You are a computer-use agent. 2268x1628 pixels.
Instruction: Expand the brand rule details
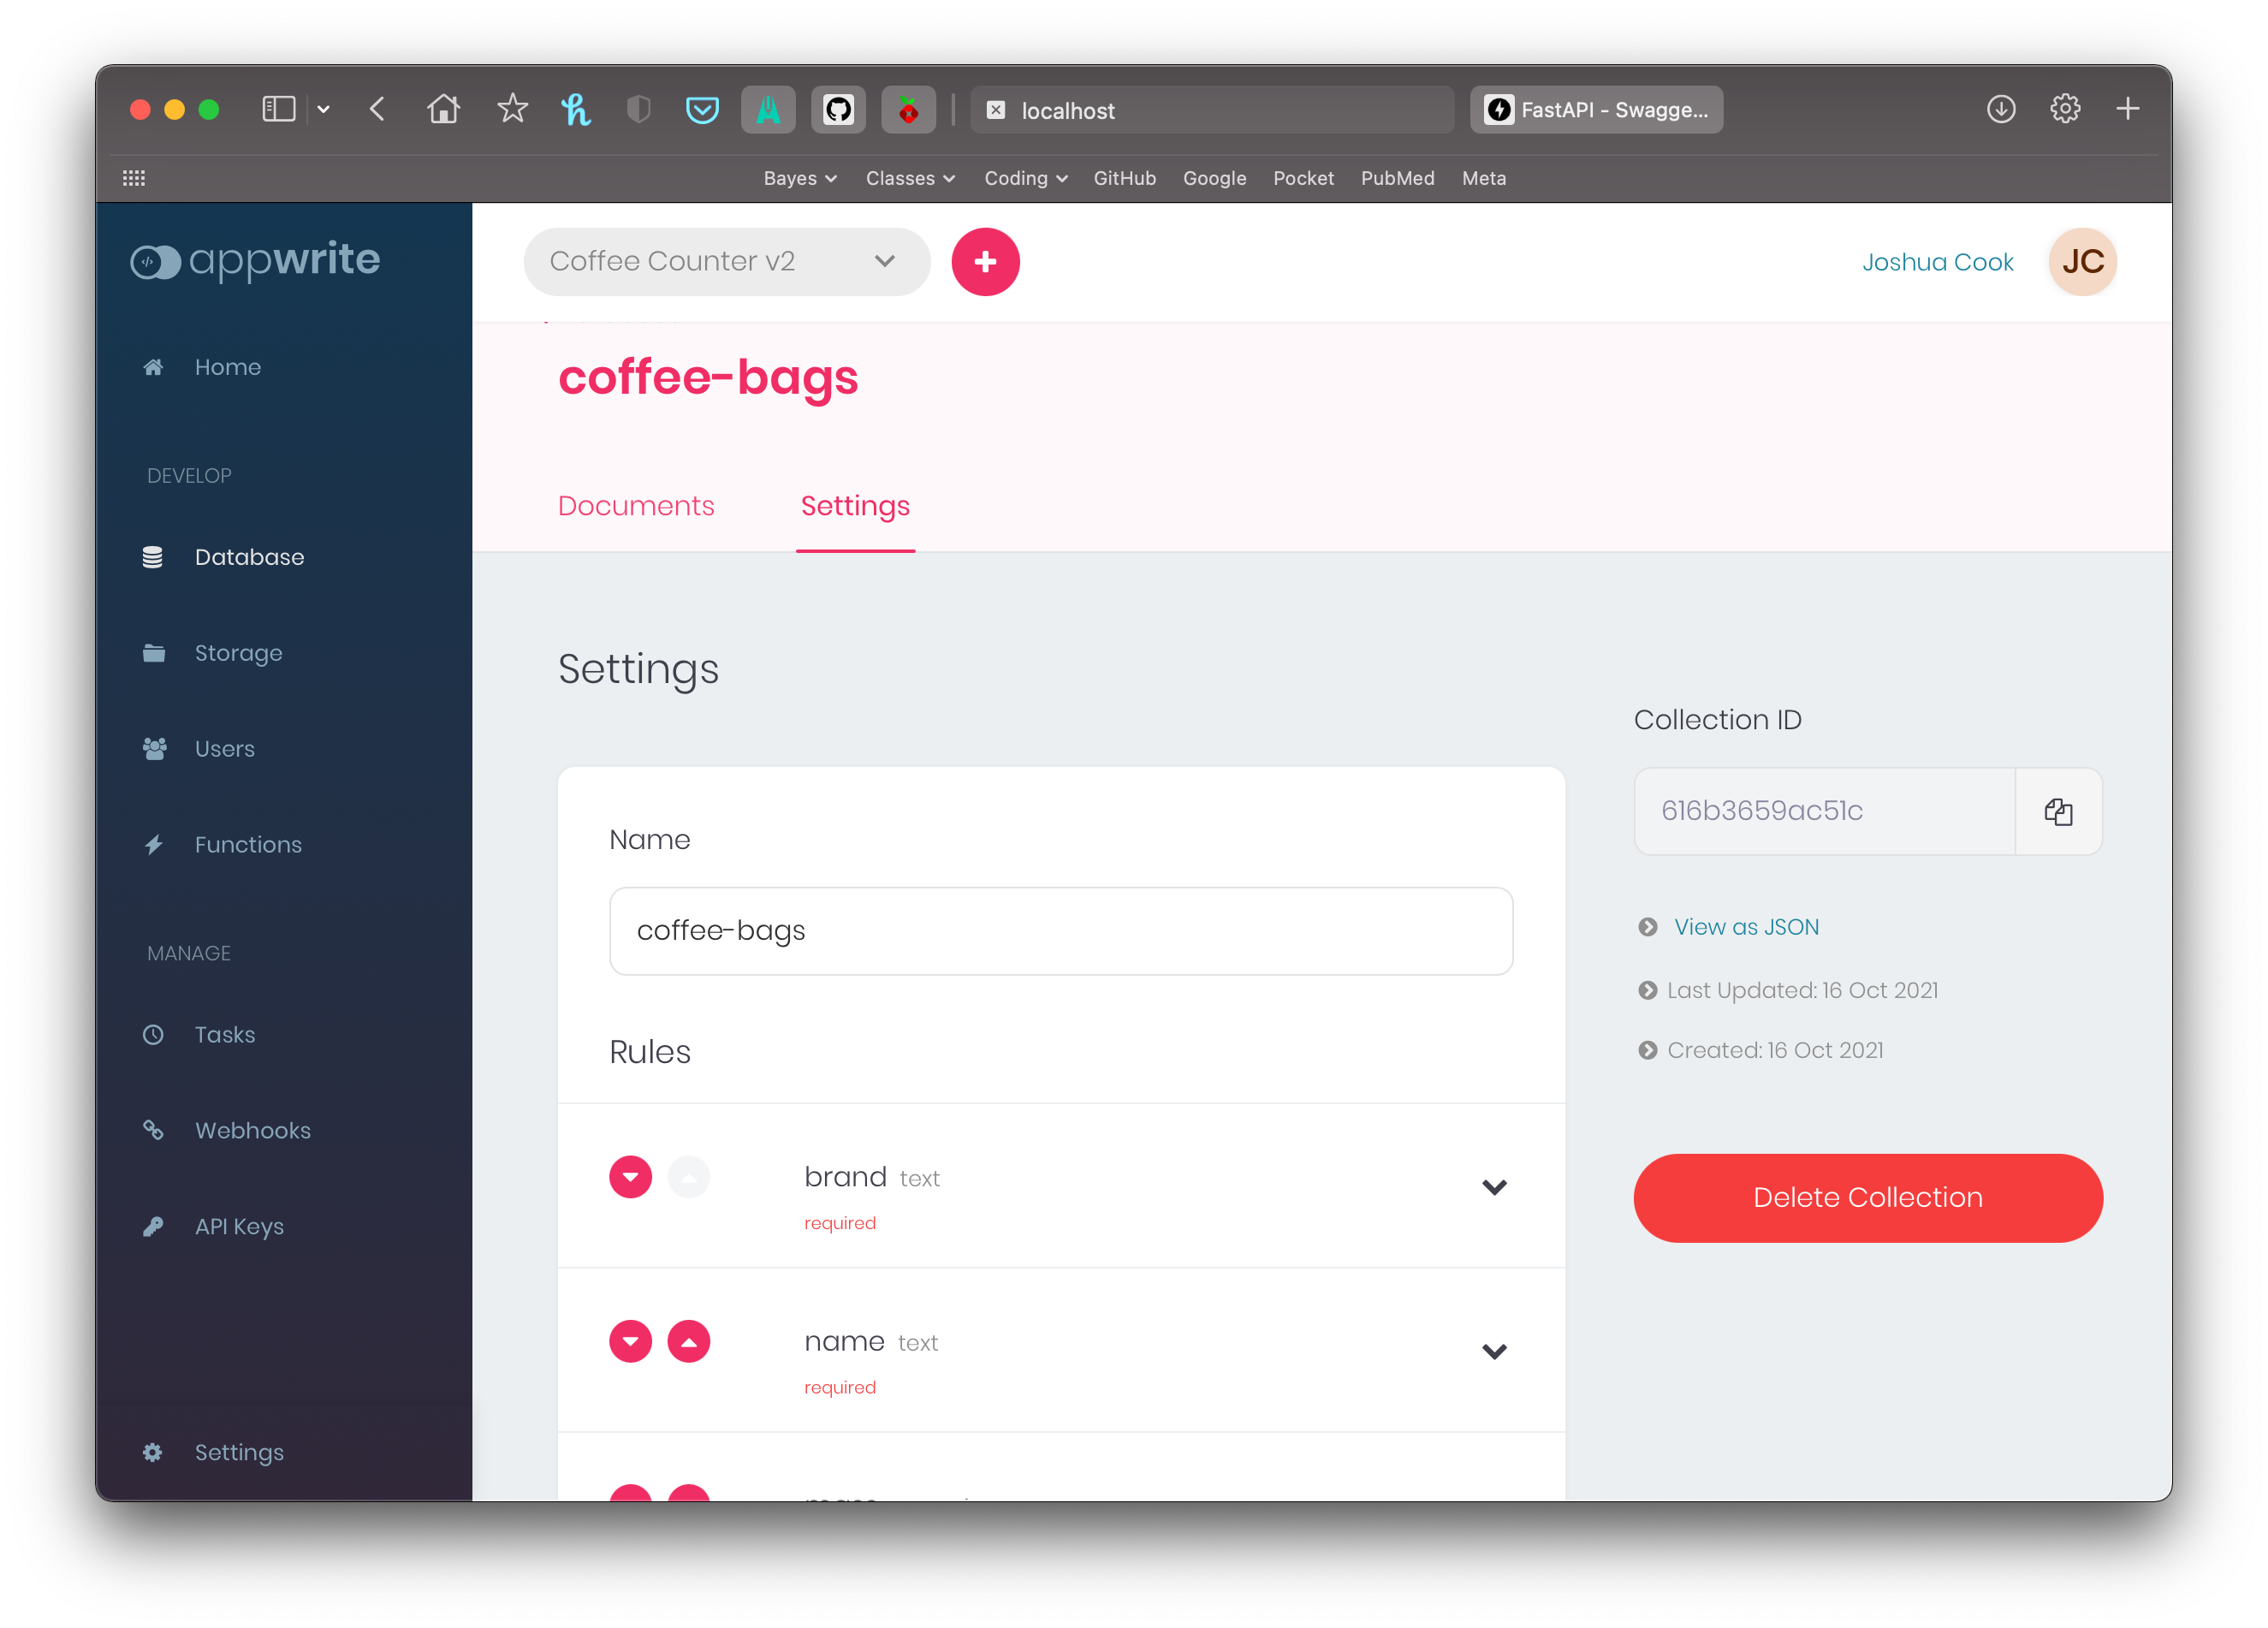(1493, 1187)
